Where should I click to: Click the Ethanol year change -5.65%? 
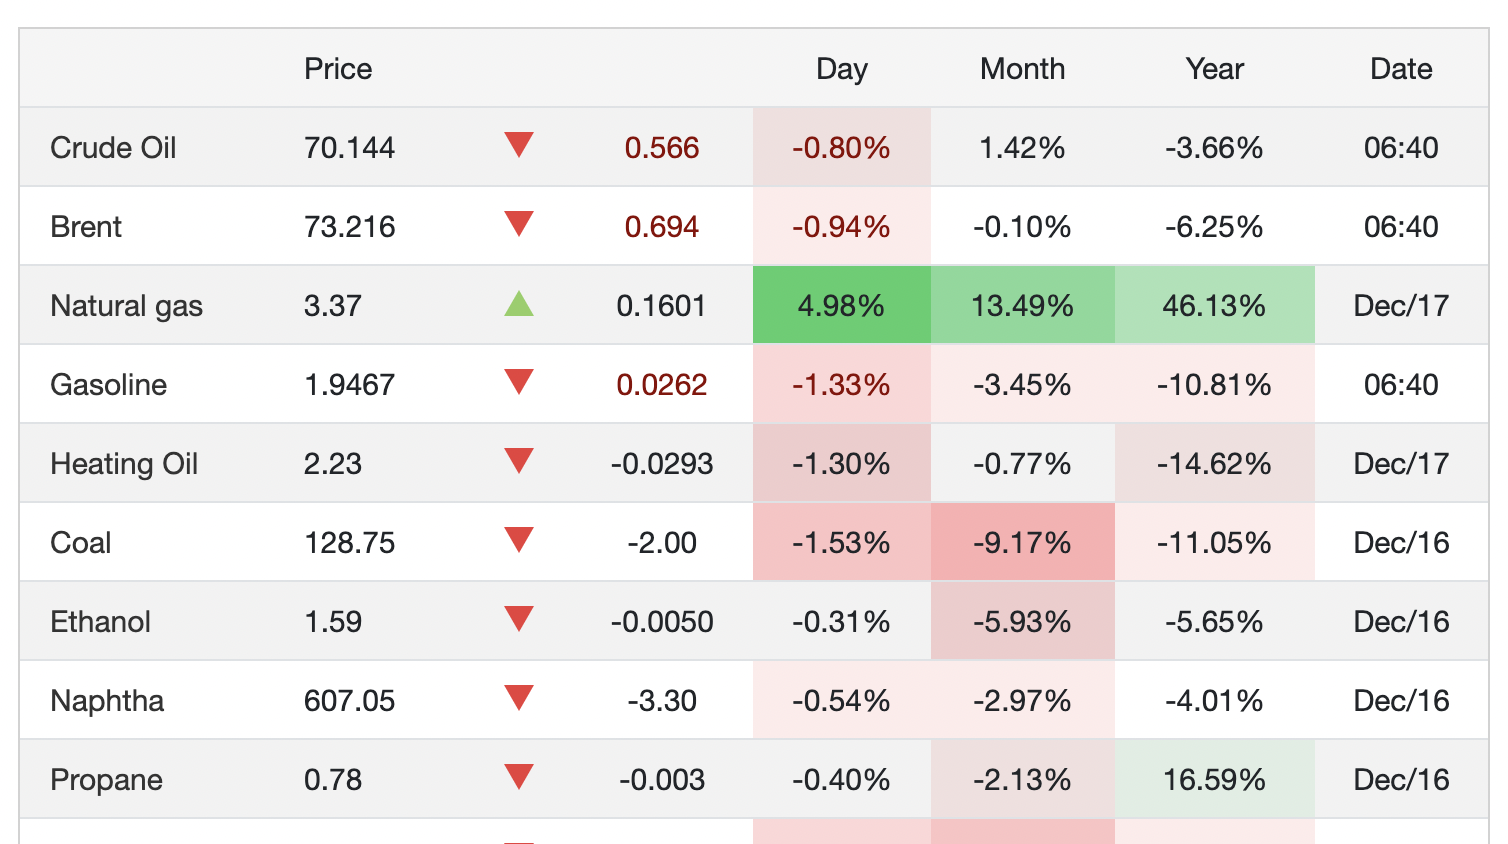[x=1214, y=622]
